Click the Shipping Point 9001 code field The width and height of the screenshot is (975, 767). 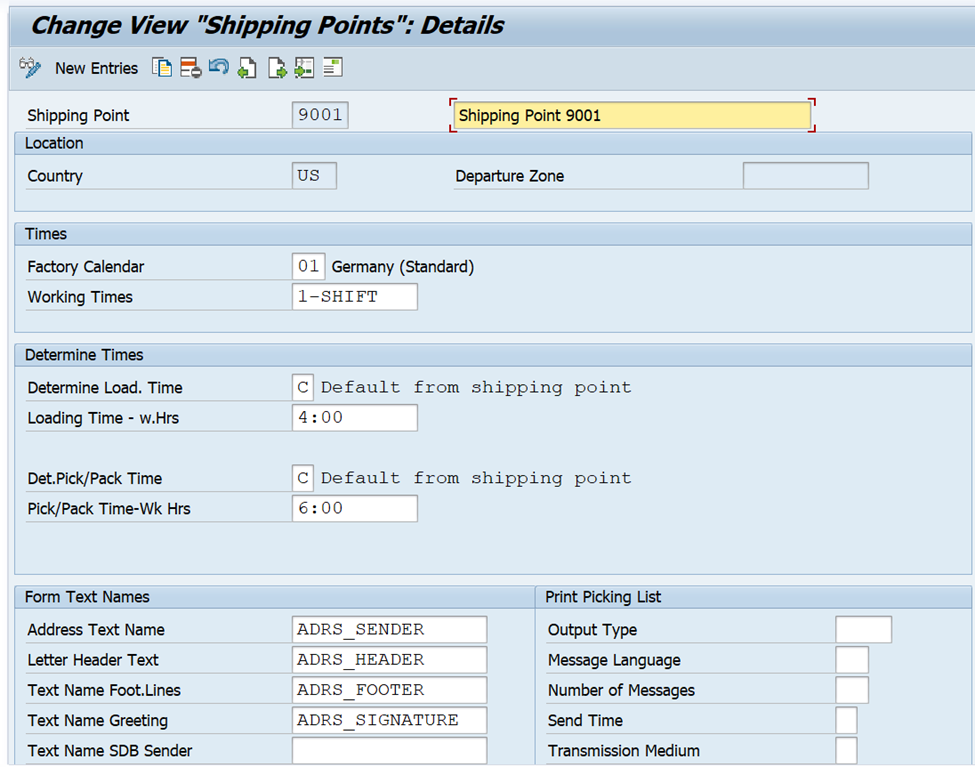[x=320, y=115]
